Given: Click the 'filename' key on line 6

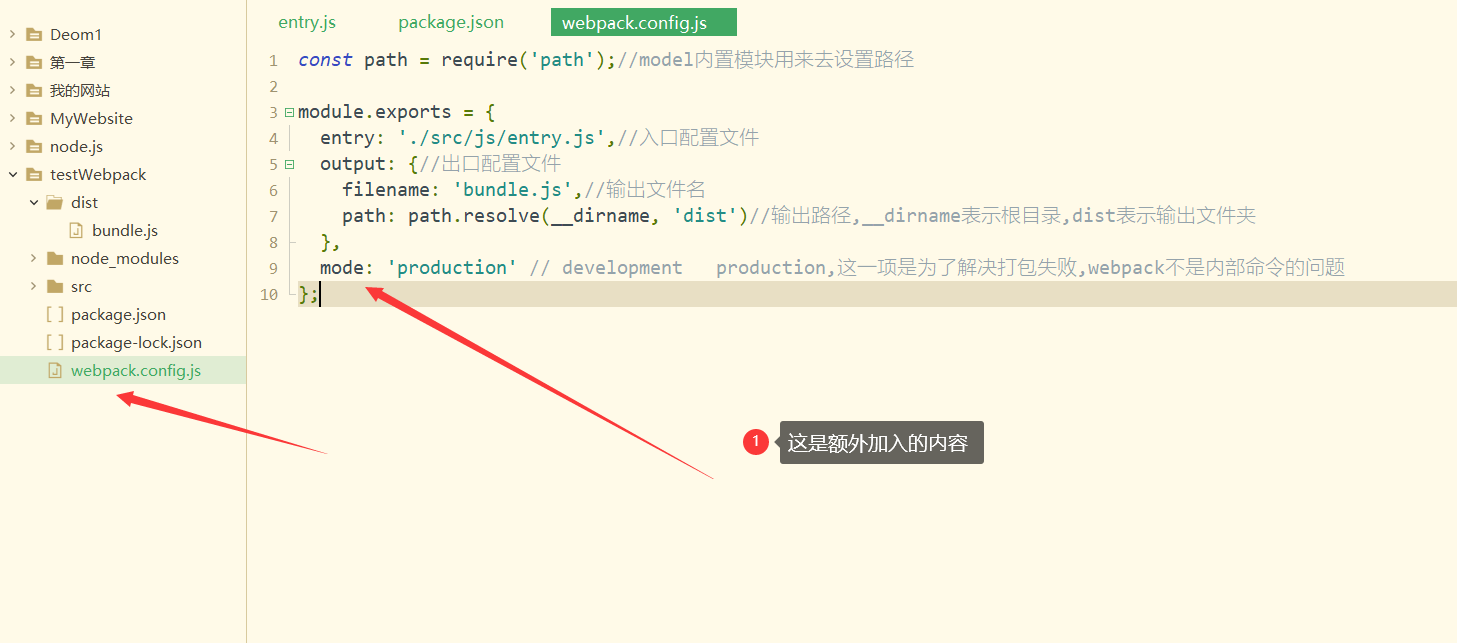Looking at the screenshot, I should coord(386,189).
